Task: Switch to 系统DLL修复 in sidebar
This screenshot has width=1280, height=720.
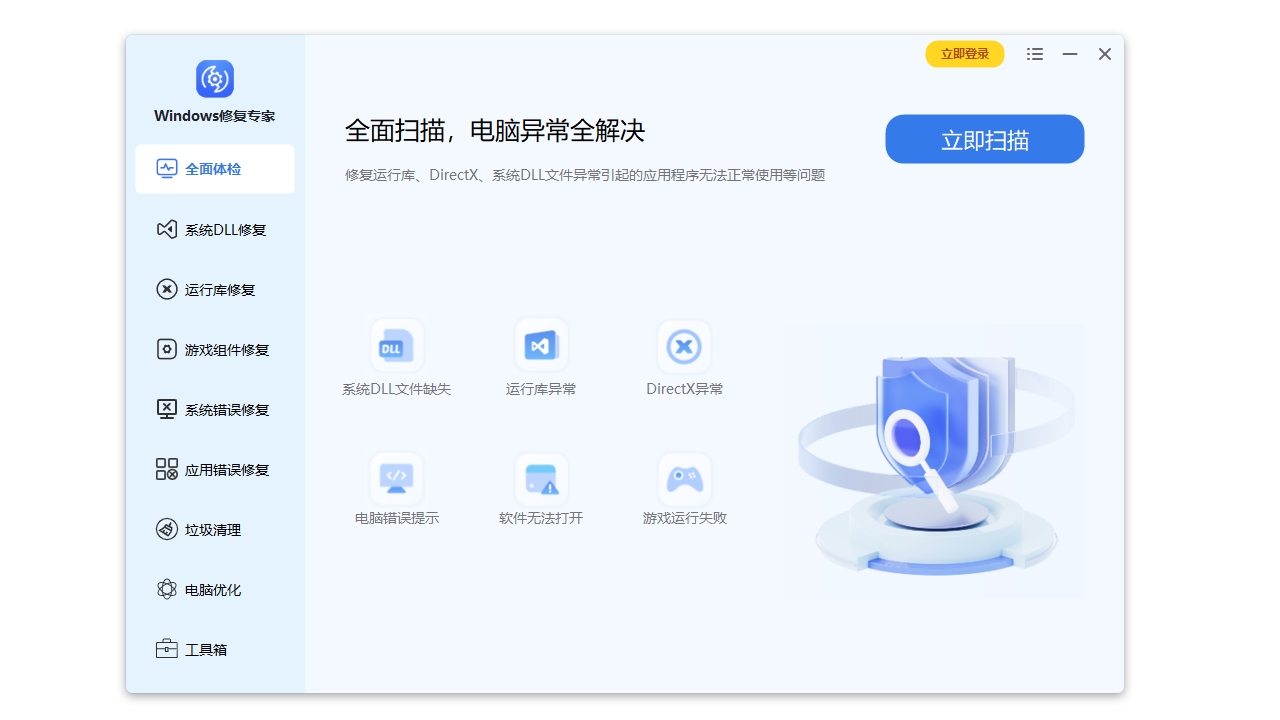Action: (215, 230)
